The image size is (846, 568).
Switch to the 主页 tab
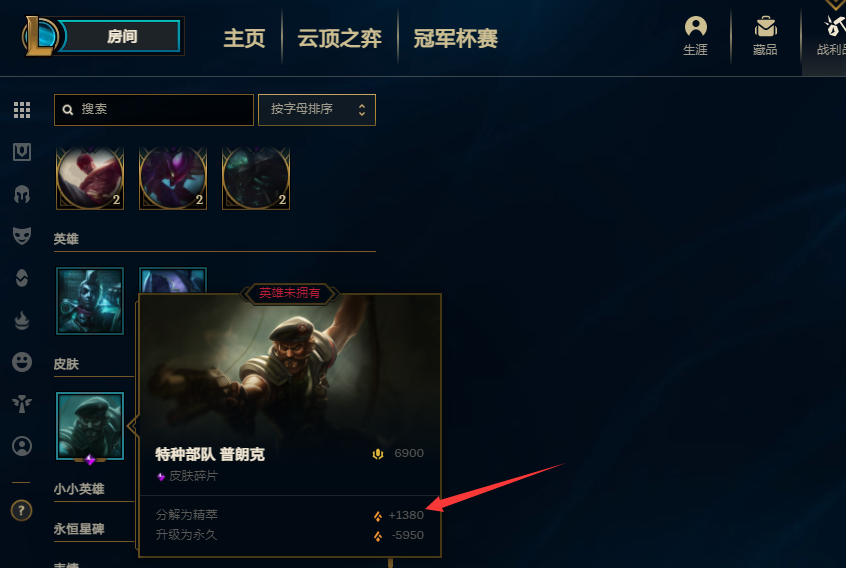[244, 38]
